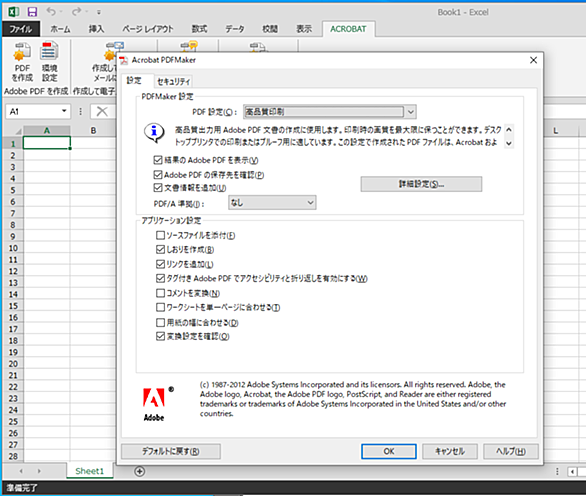Enable コメントを変換 checkbox
This screenshot has height=496, width=586.
(x=160, y=293)
